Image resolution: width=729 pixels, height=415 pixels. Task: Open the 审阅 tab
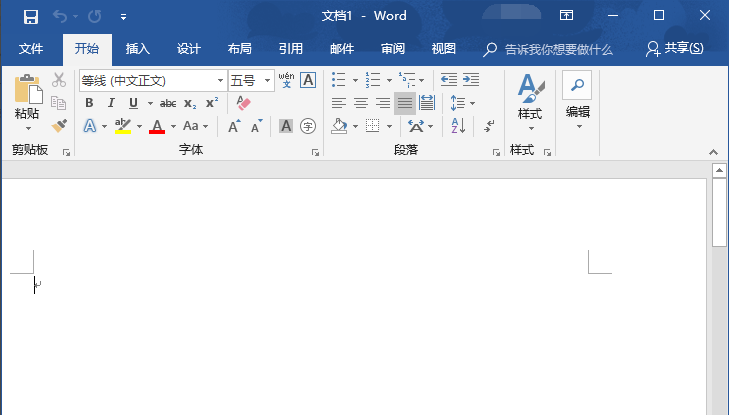click(393, 49)
